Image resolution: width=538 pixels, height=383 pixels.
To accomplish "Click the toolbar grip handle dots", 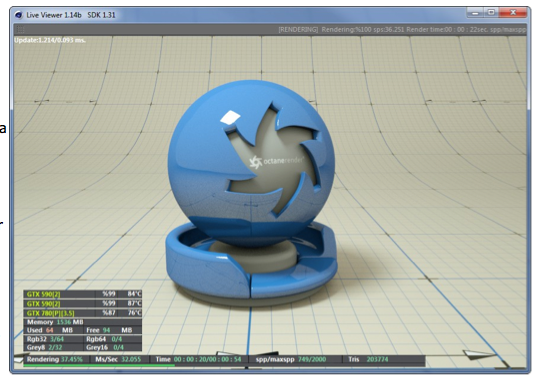I will pos(20,30).
